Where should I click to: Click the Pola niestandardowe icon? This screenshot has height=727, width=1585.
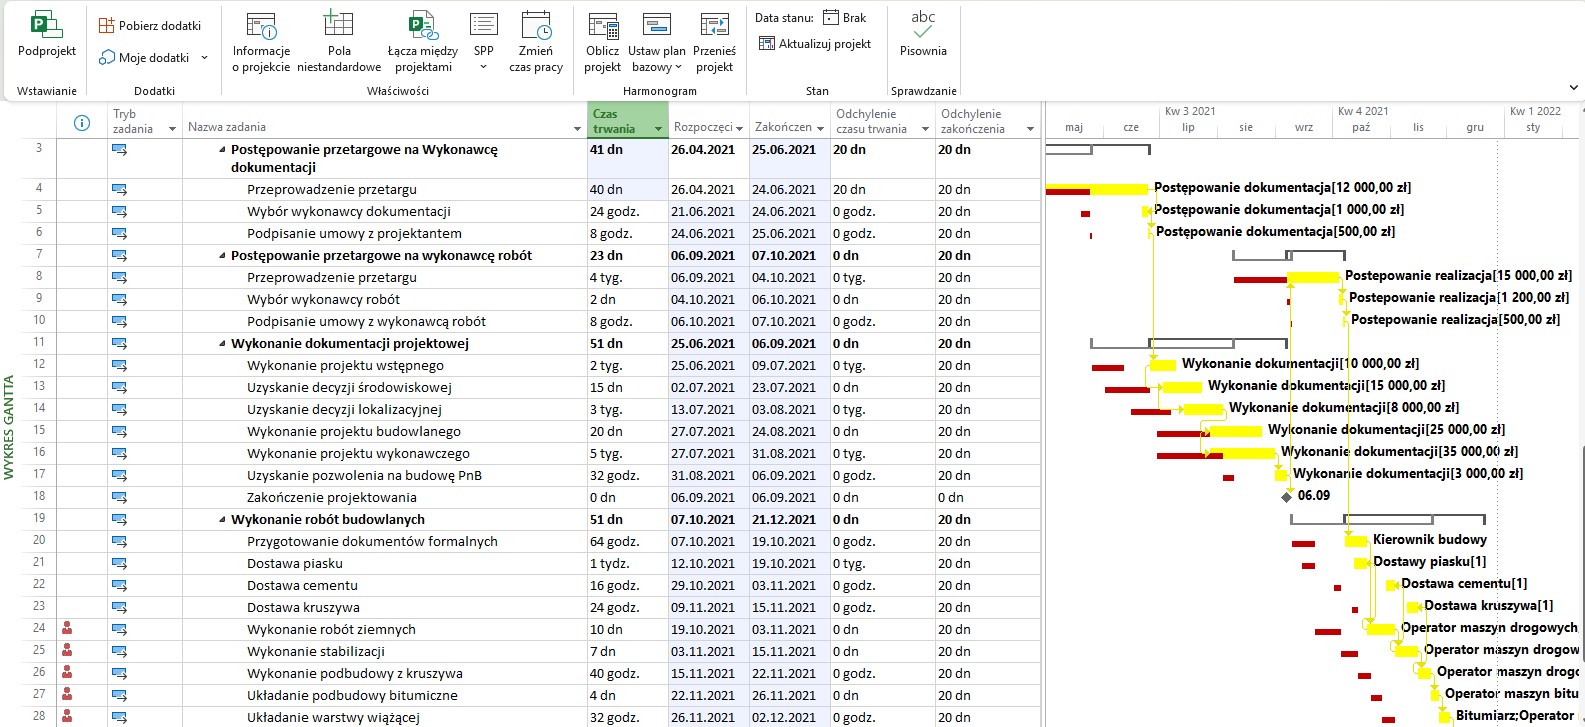point(339,26)
